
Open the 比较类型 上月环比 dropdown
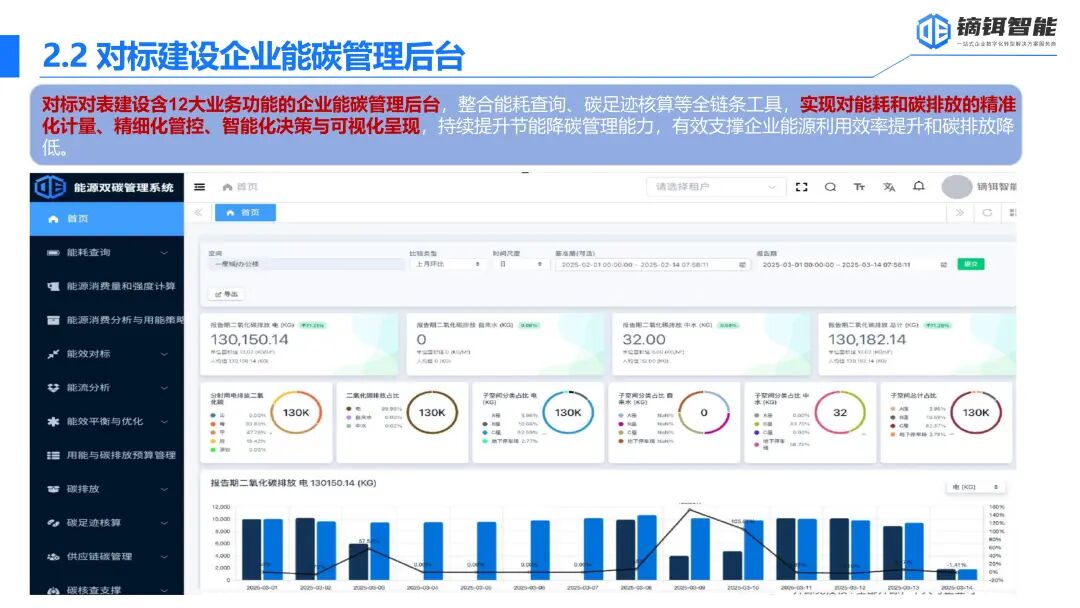[x=446, y=264]
